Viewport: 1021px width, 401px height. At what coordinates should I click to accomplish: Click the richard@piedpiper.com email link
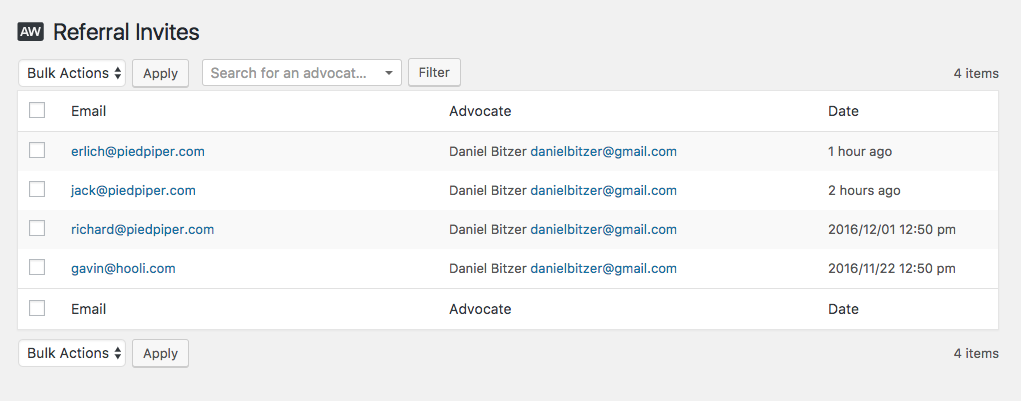(x=142, y=229)
